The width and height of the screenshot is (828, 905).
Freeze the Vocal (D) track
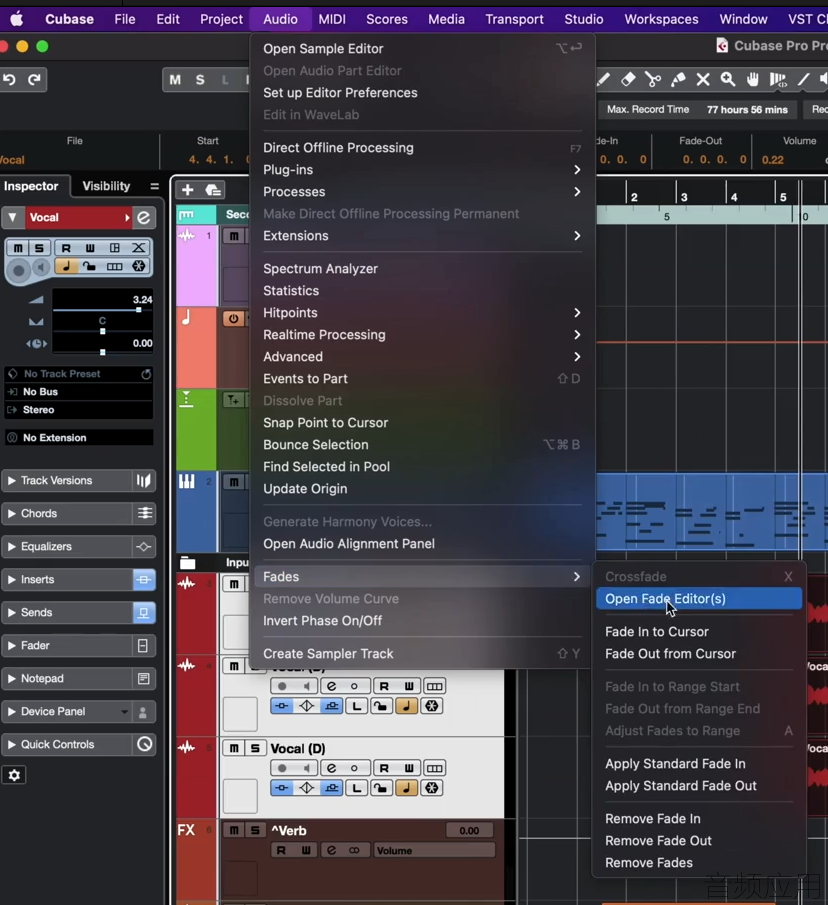(x=432, y=788)
